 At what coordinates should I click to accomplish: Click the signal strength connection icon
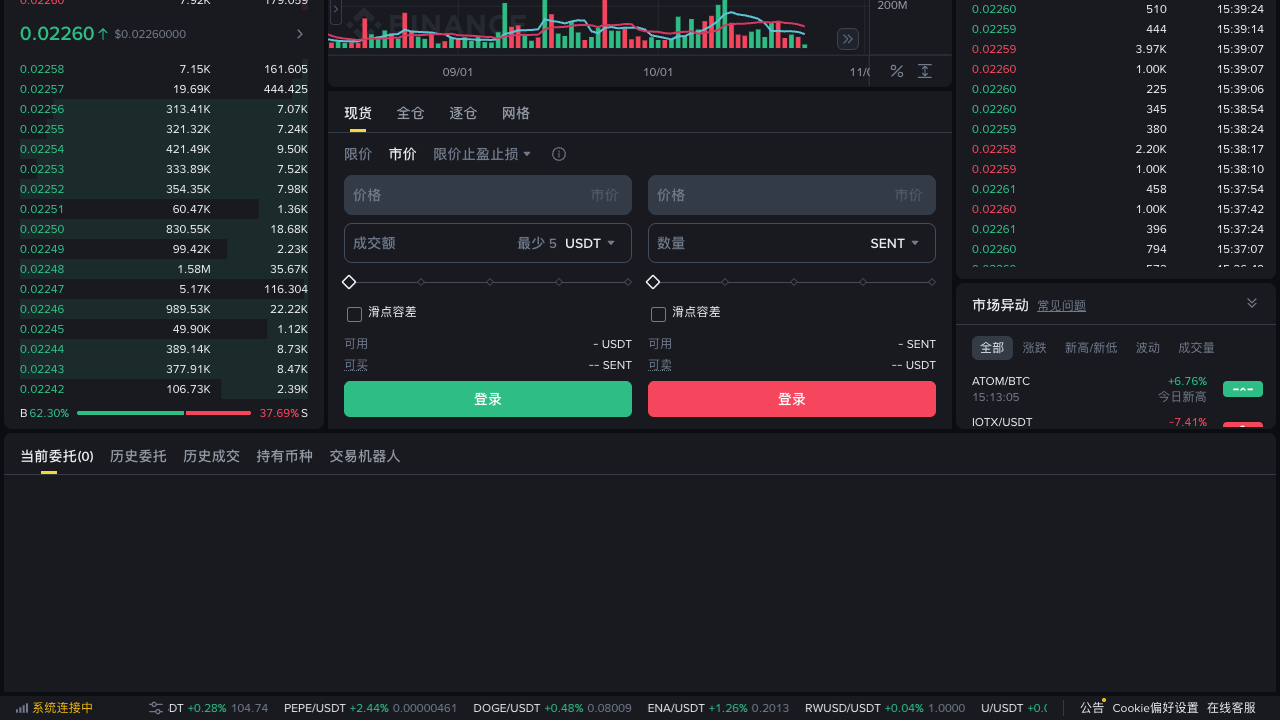(22, 708)
